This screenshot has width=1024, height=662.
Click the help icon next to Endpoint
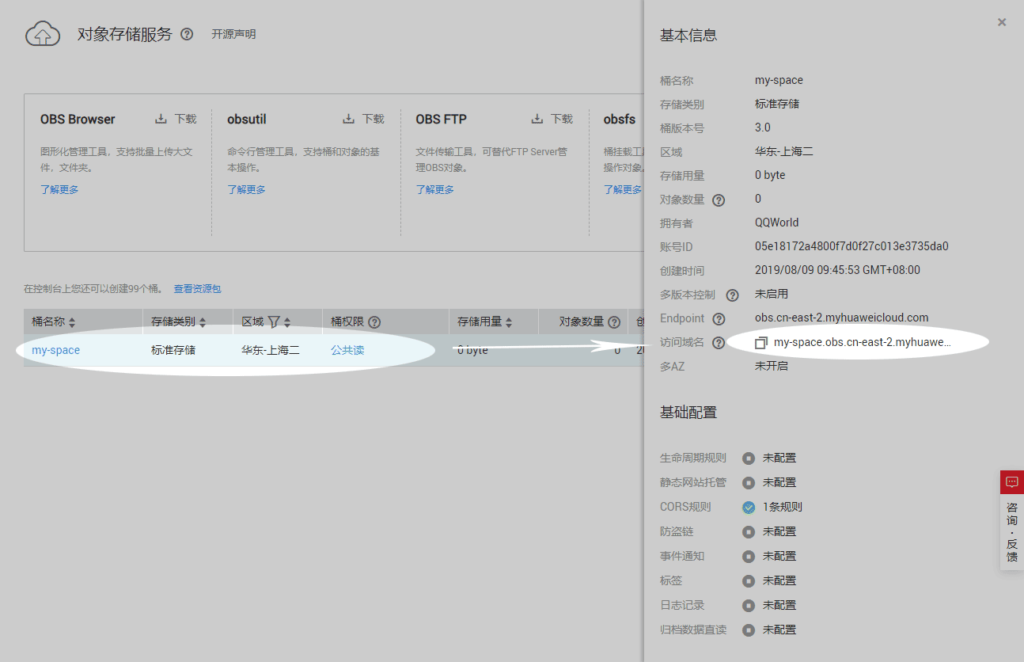[x=717, y=319]
